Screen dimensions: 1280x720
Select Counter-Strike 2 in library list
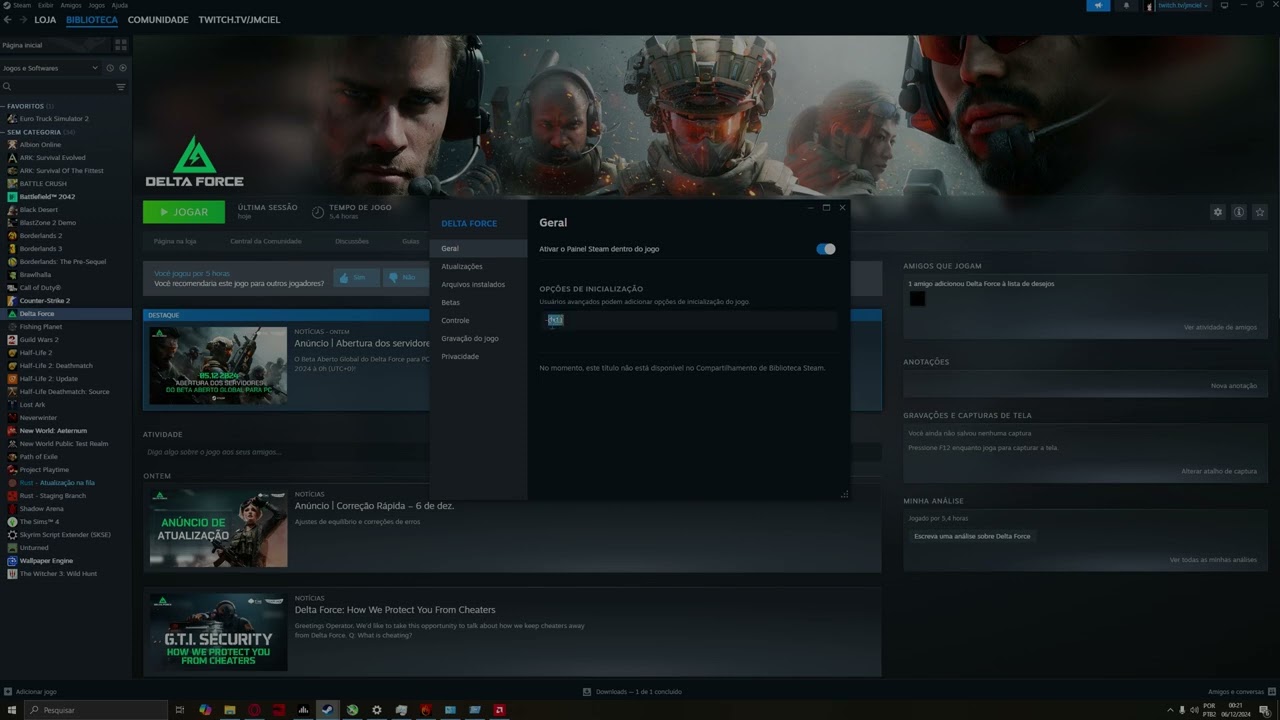[x=45, y=301]
